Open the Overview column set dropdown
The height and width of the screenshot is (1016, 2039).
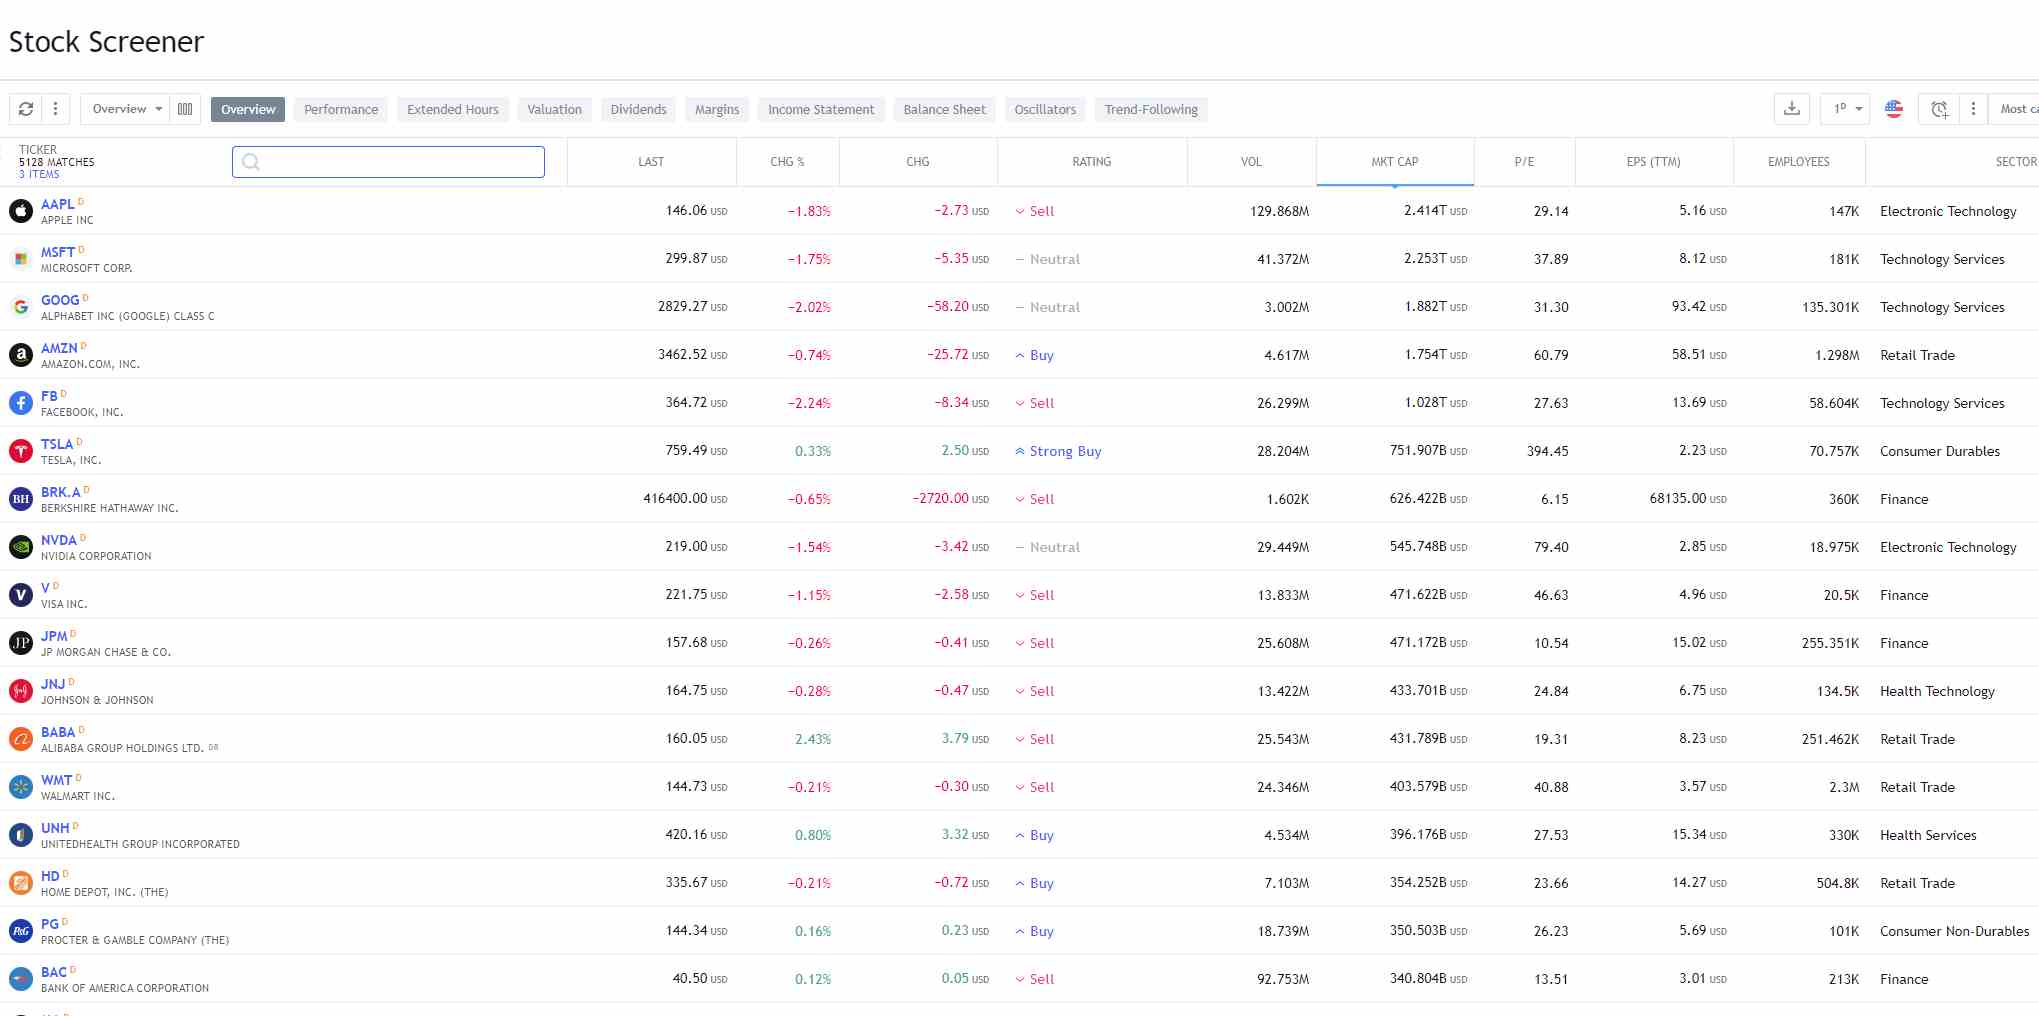[x=126, y=109]
